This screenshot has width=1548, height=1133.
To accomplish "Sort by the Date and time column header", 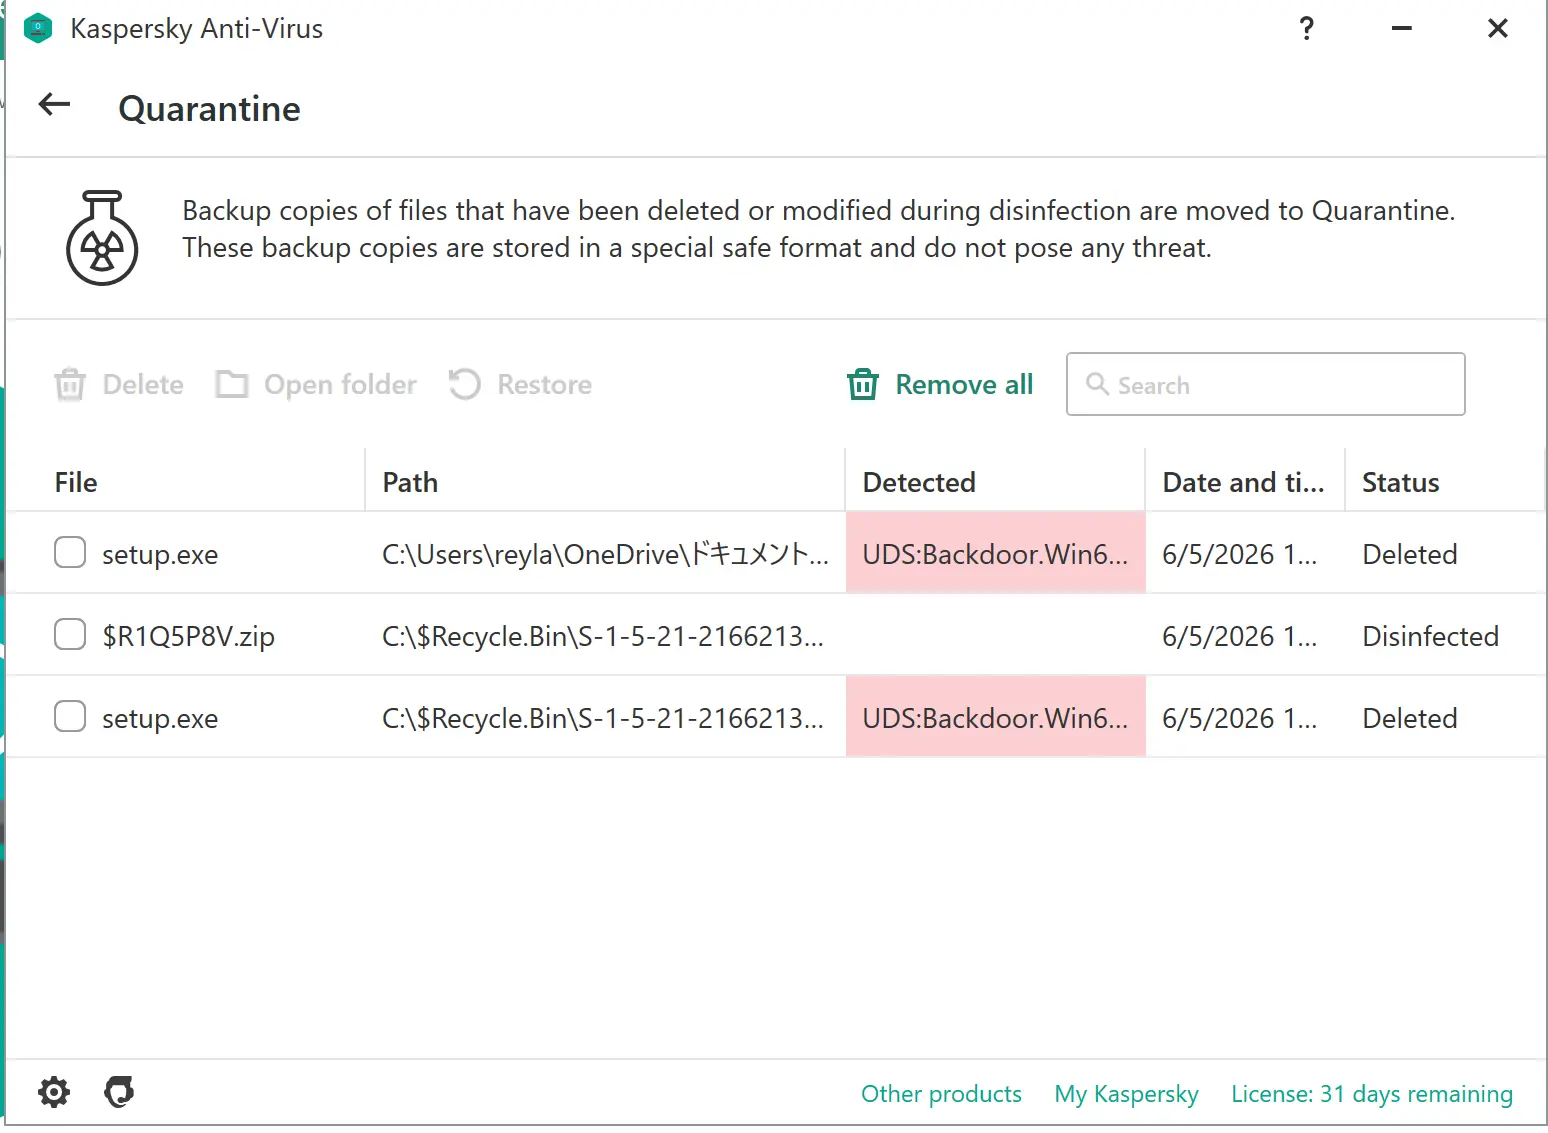I will [x=1243, y=482].
